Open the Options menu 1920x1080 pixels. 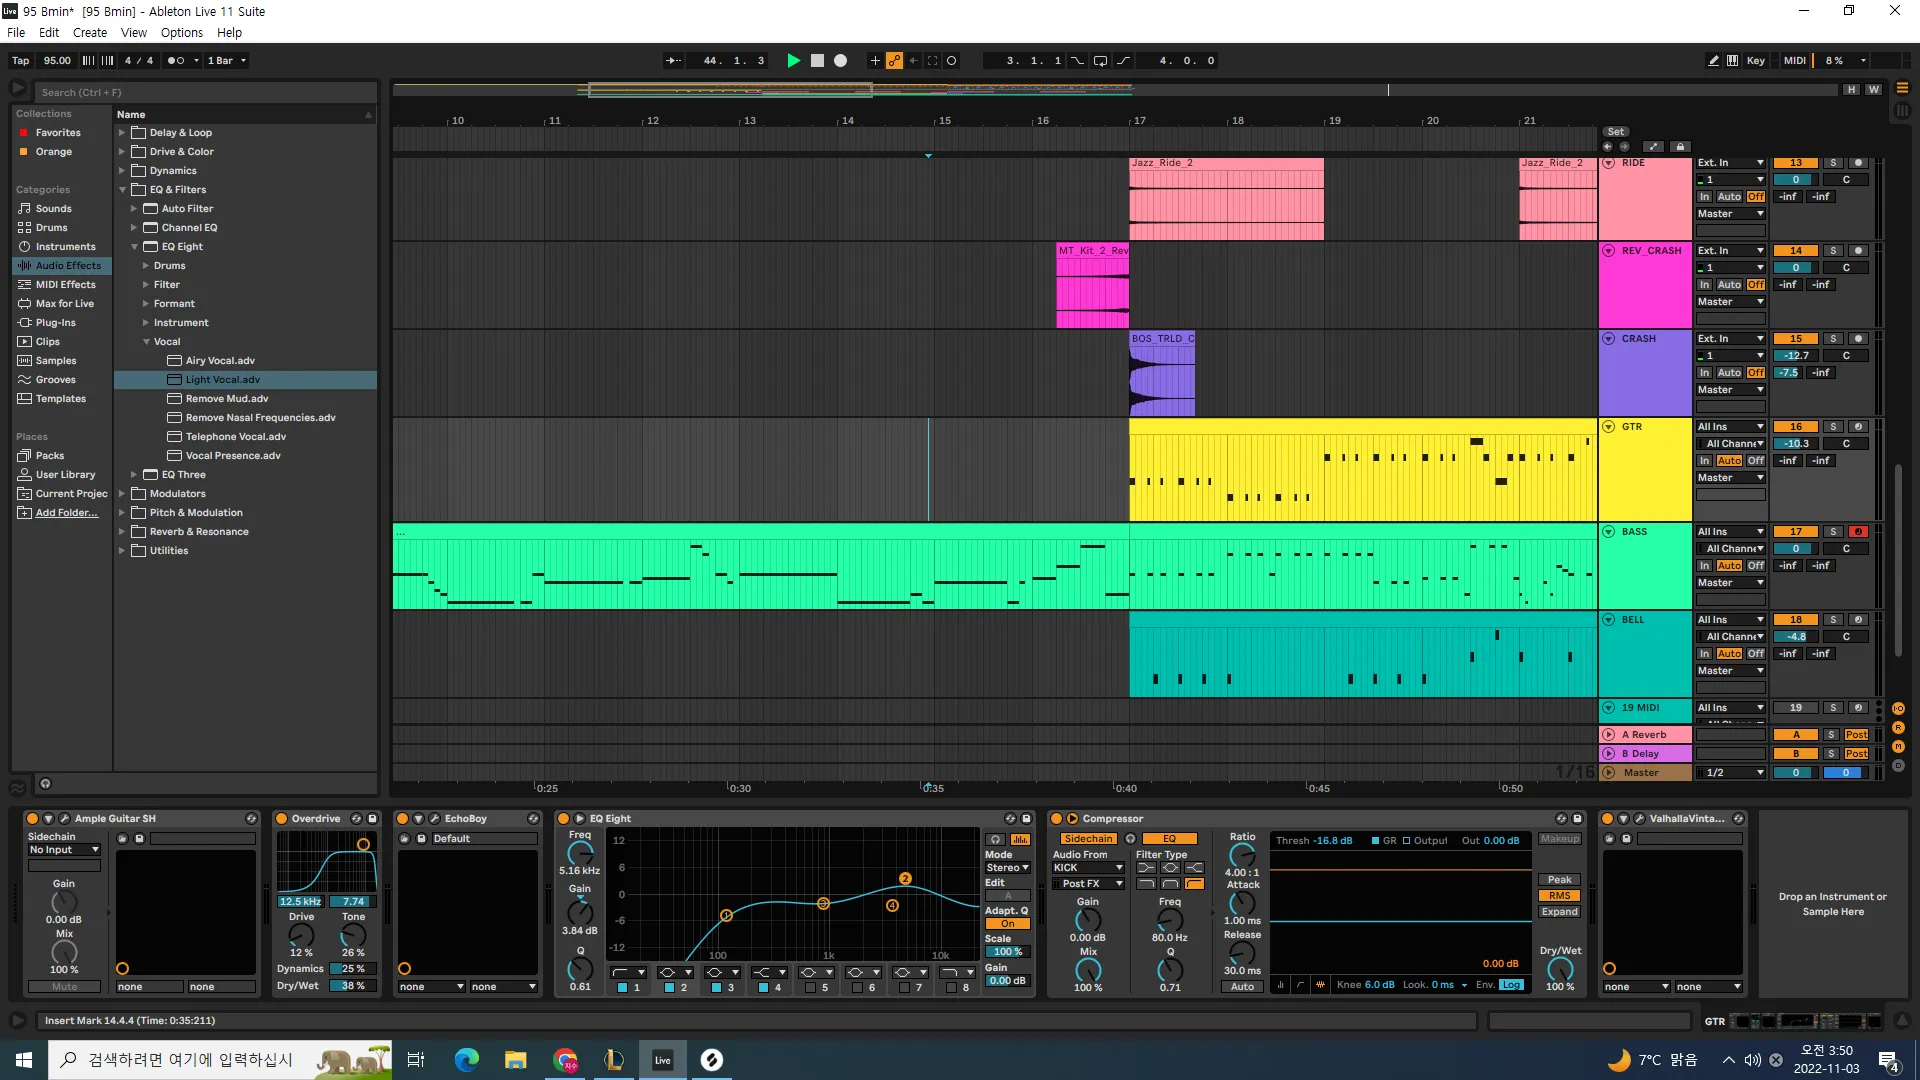181,33
